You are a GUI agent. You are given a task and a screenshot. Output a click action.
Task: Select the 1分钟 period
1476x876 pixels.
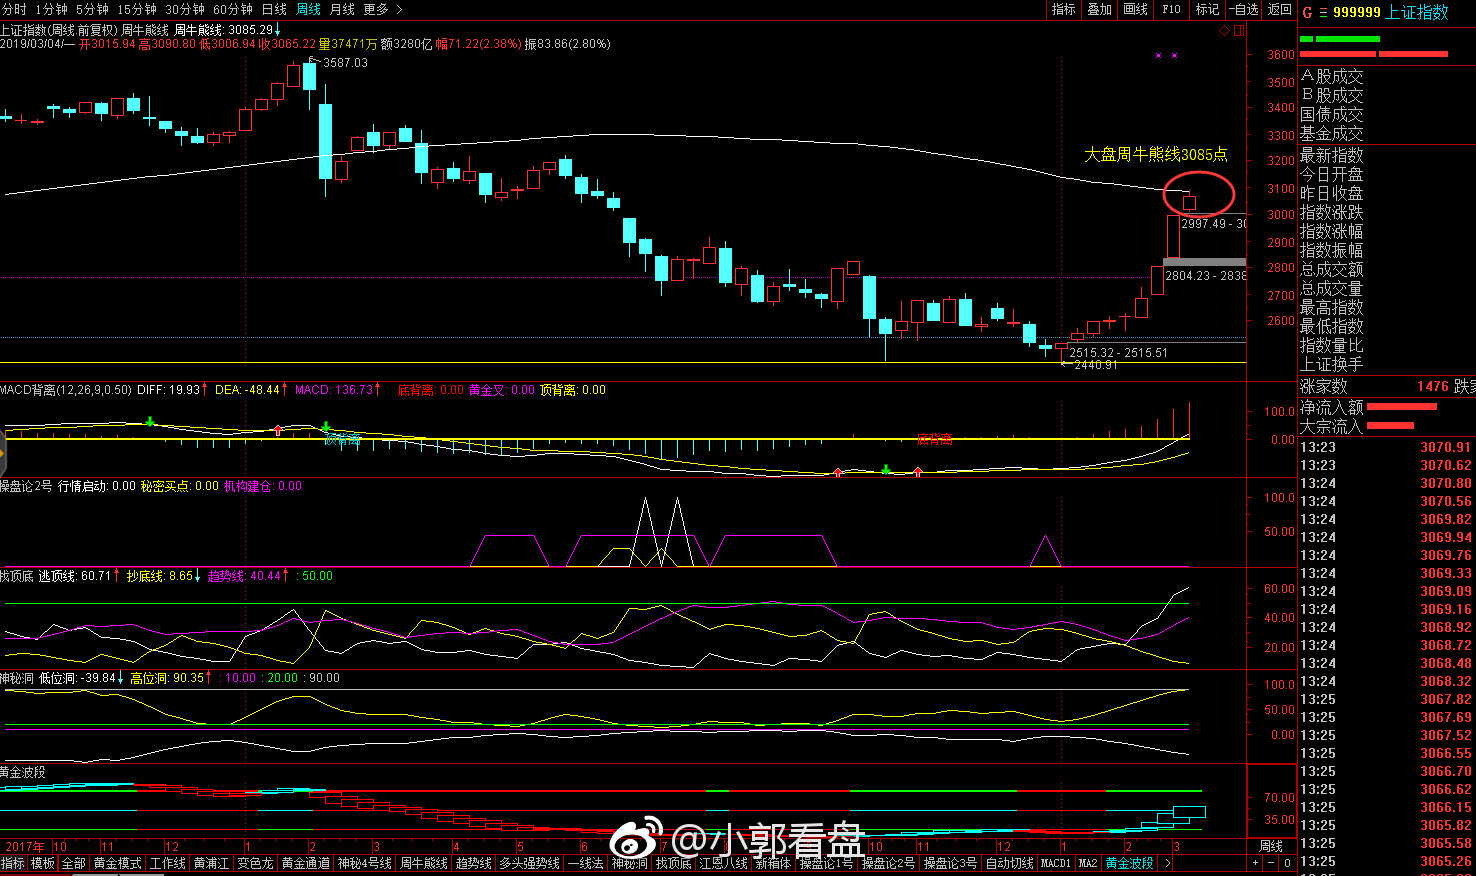point(51,9)
